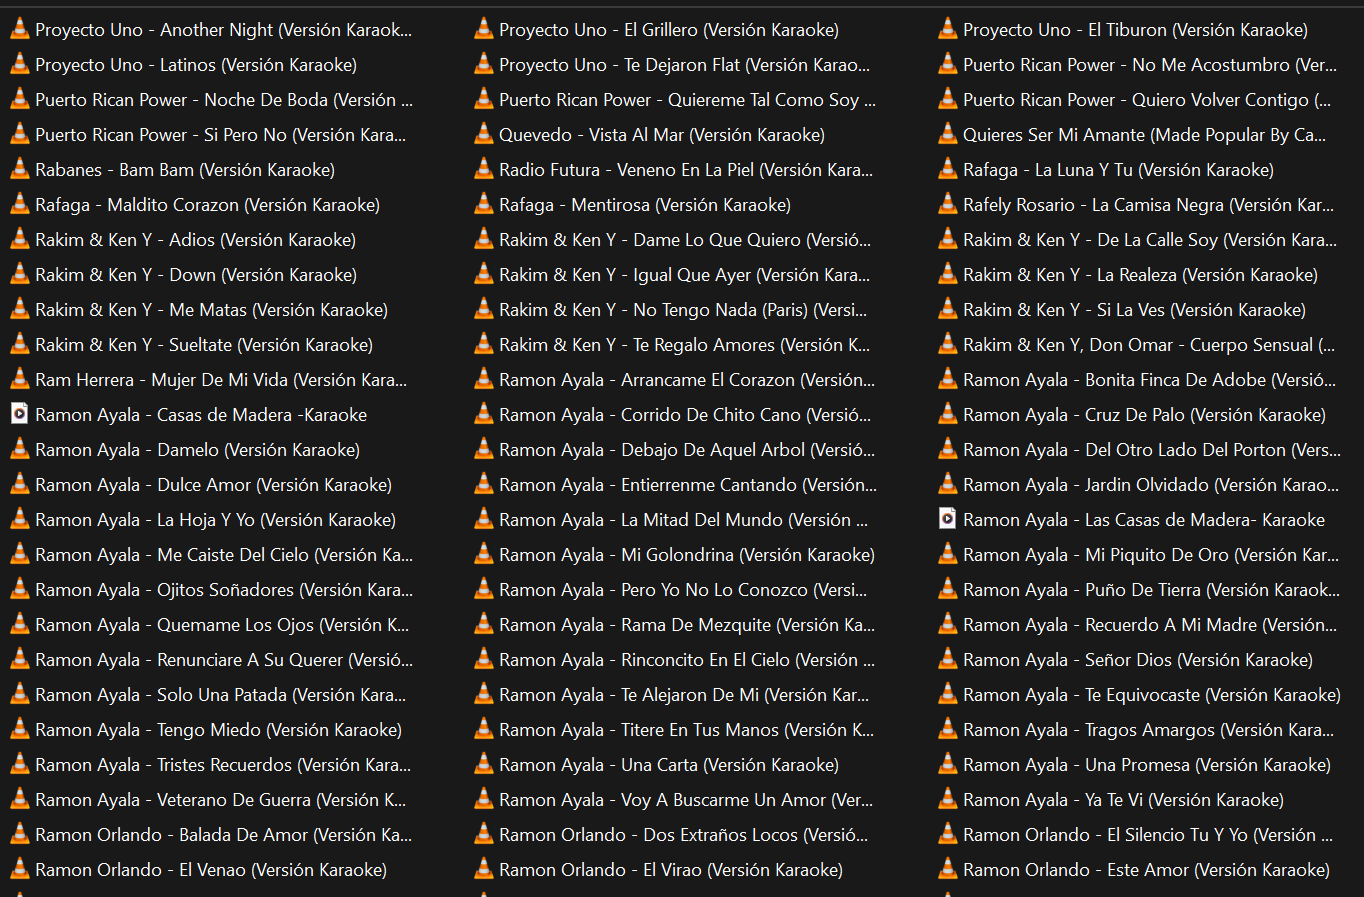
Task: Click the VLC icon for Ramon Orlando - El Venao
Action: click(19, 869)
